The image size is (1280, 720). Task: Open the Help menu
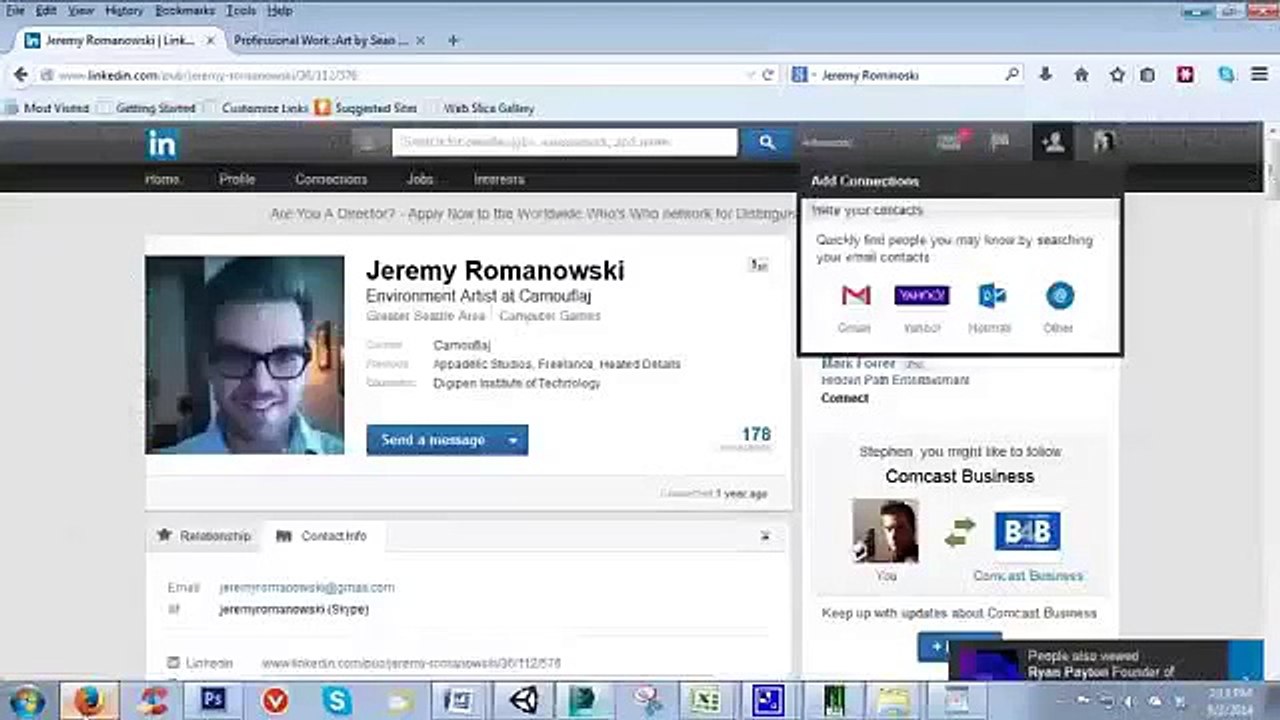pos(280,10)
